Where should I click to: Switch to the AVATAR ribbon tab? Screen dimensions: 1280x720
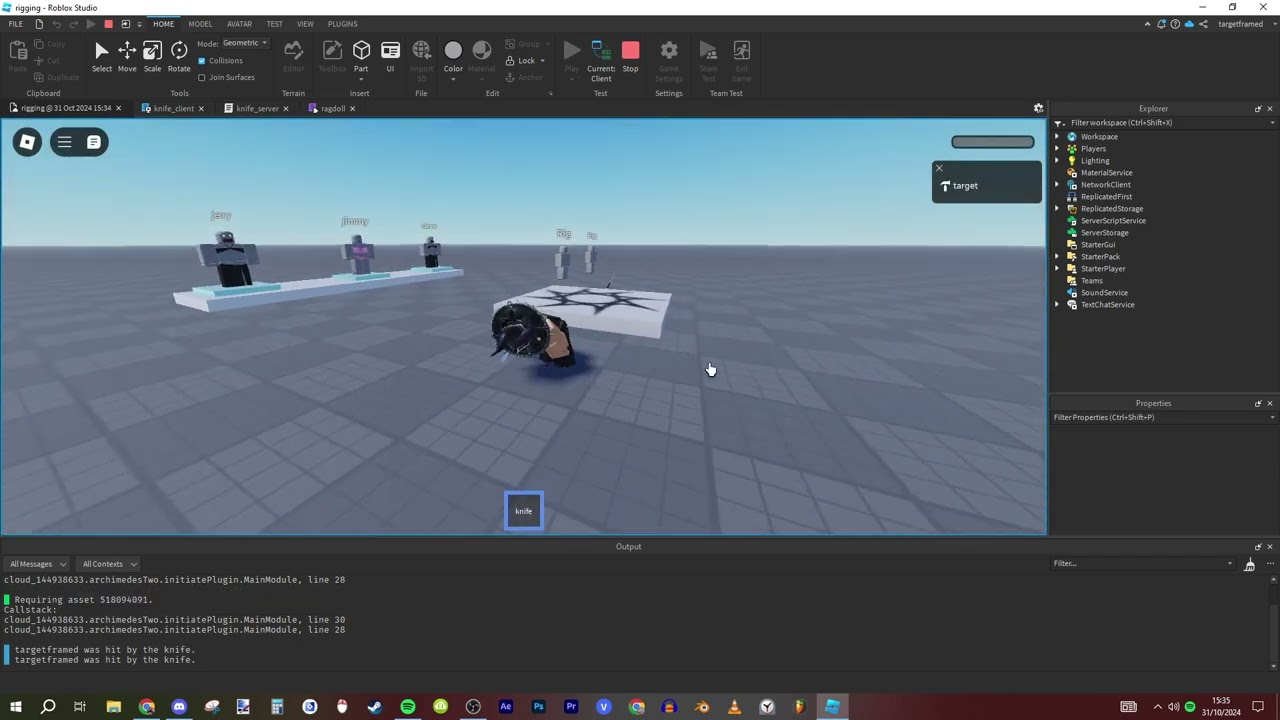pyautogui.click(x=239, y=24)
